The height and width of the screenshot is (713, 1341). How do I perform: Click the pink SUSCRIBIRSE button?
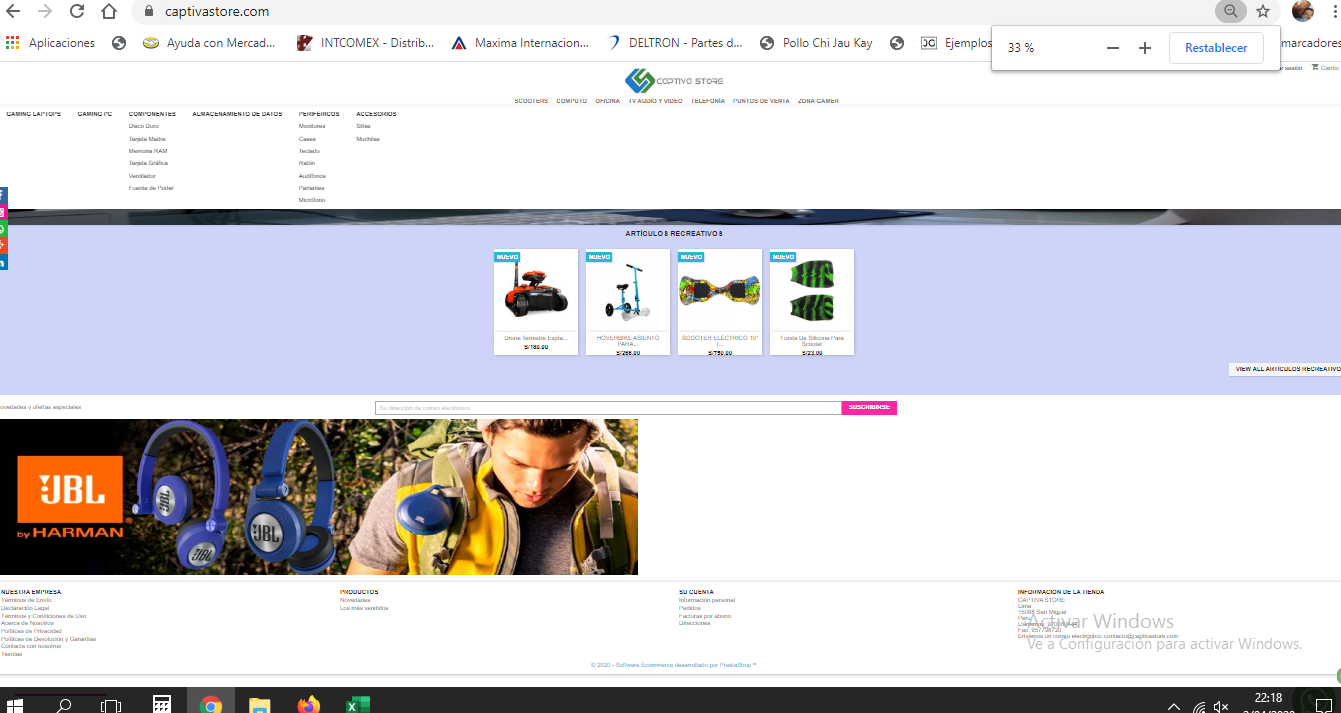click(x=869, y=408)
